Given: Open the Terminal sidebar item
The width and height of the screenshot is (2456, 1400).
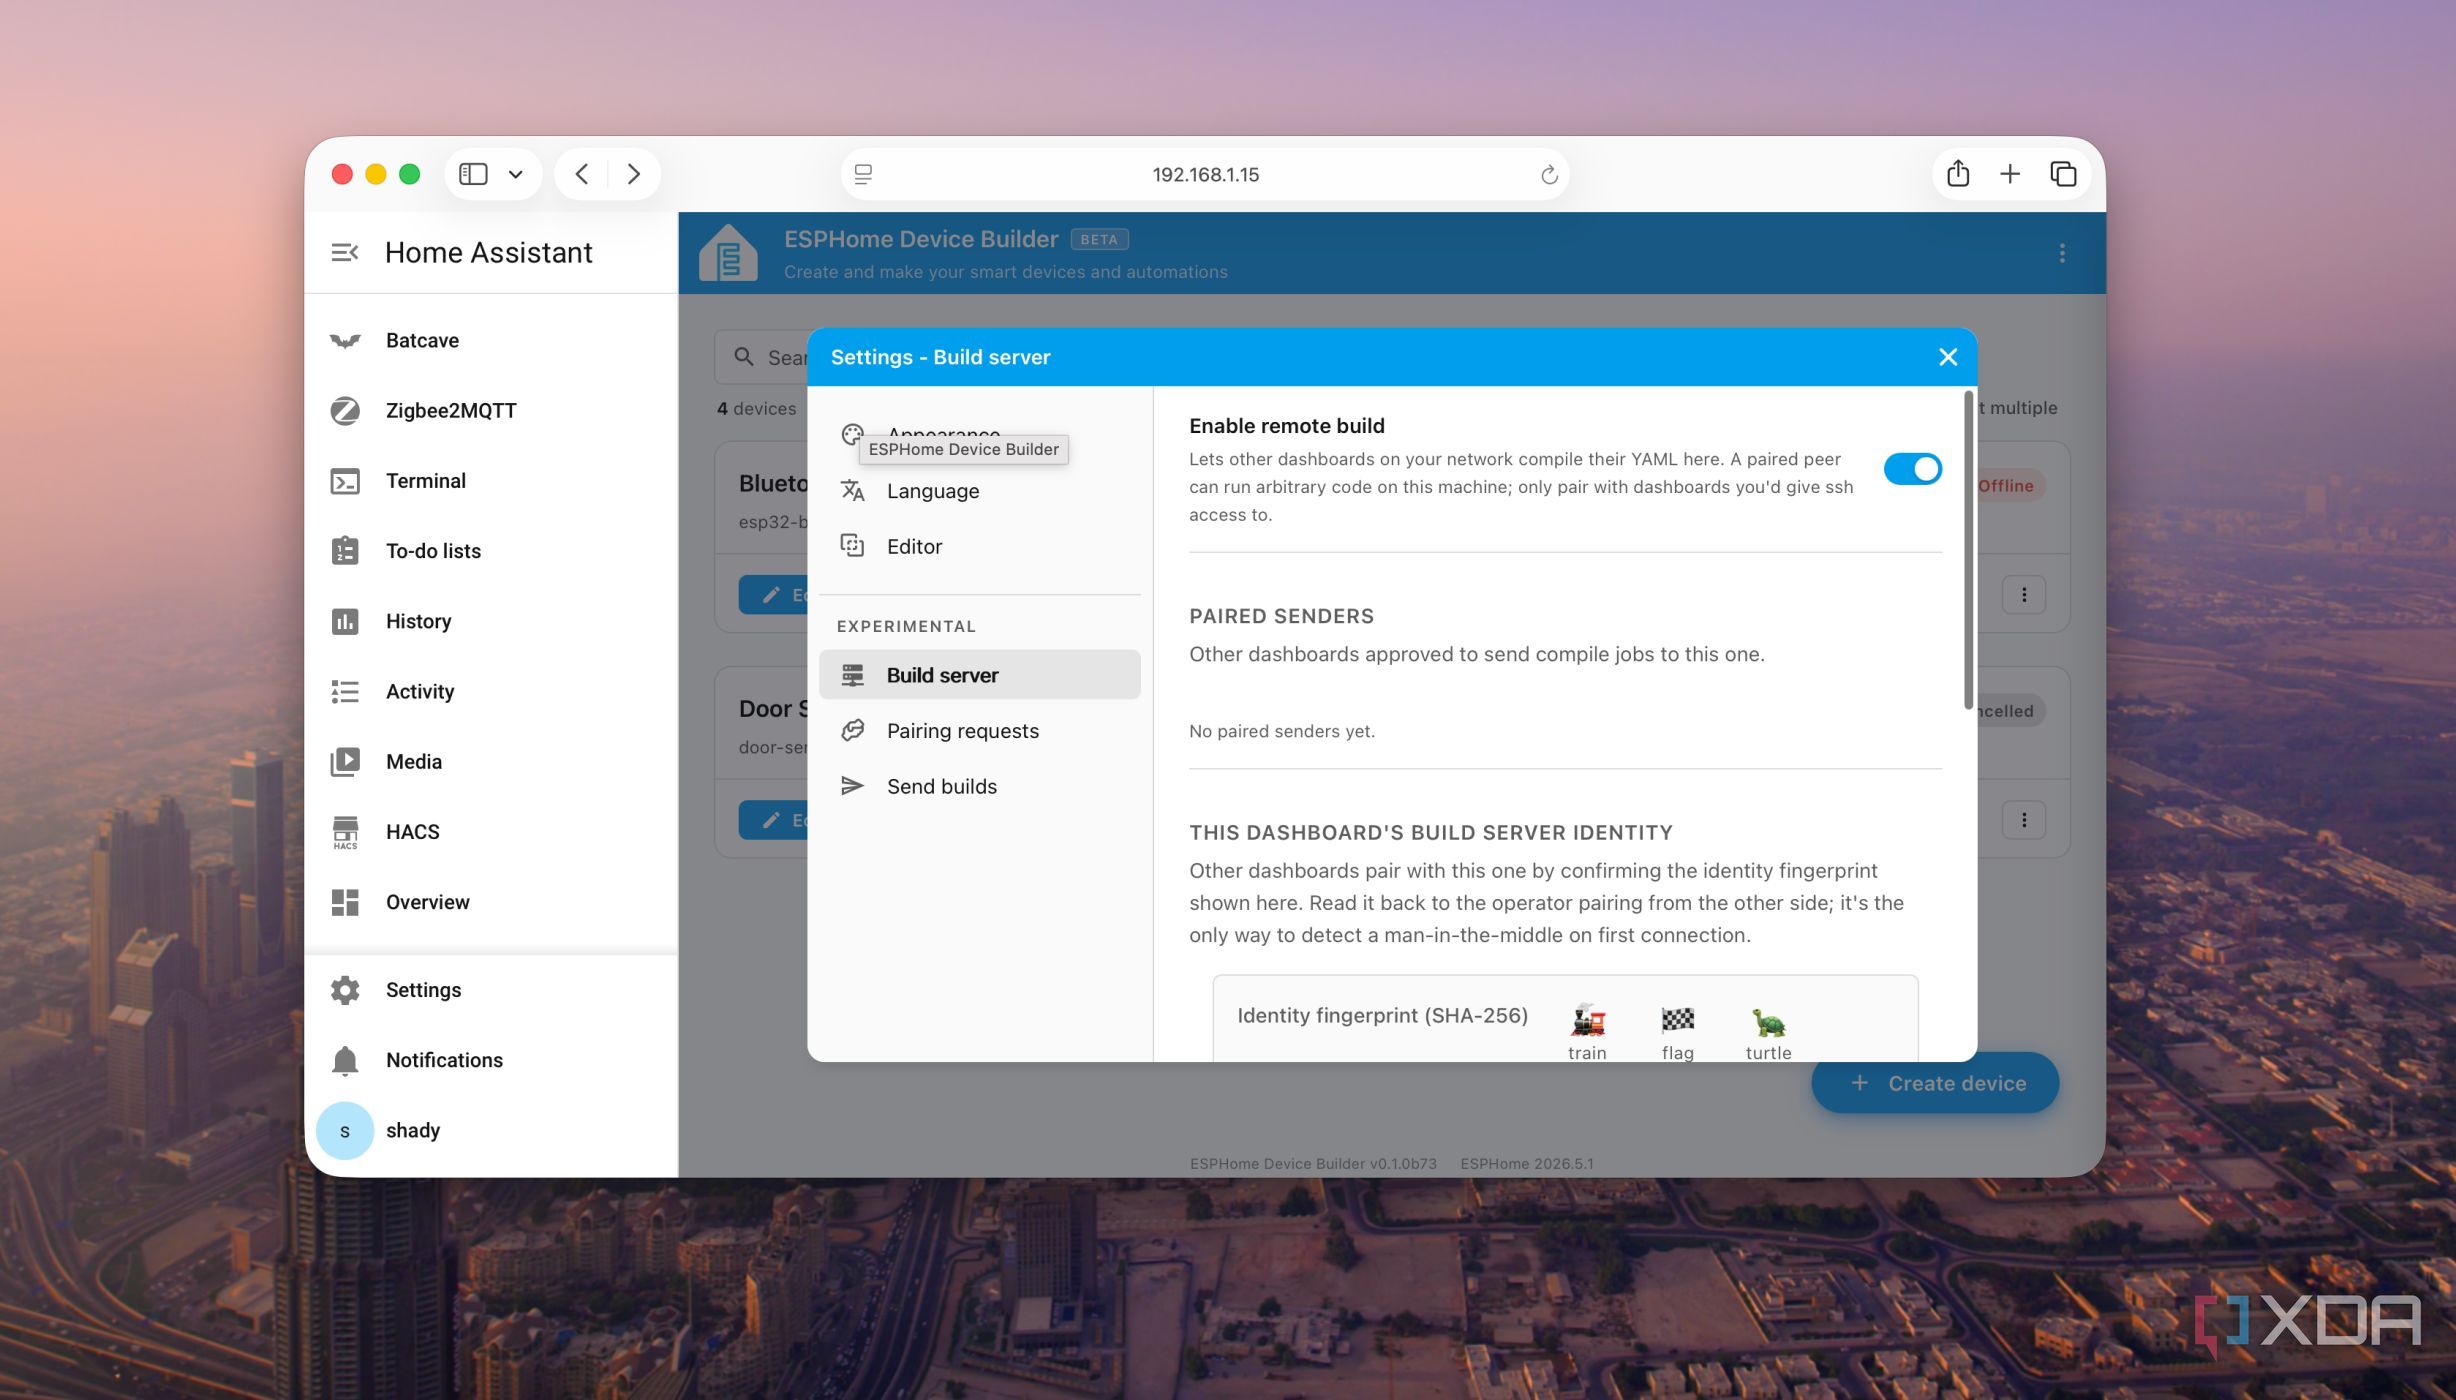Looking at the screenshot, I should (x=490, y=481).
